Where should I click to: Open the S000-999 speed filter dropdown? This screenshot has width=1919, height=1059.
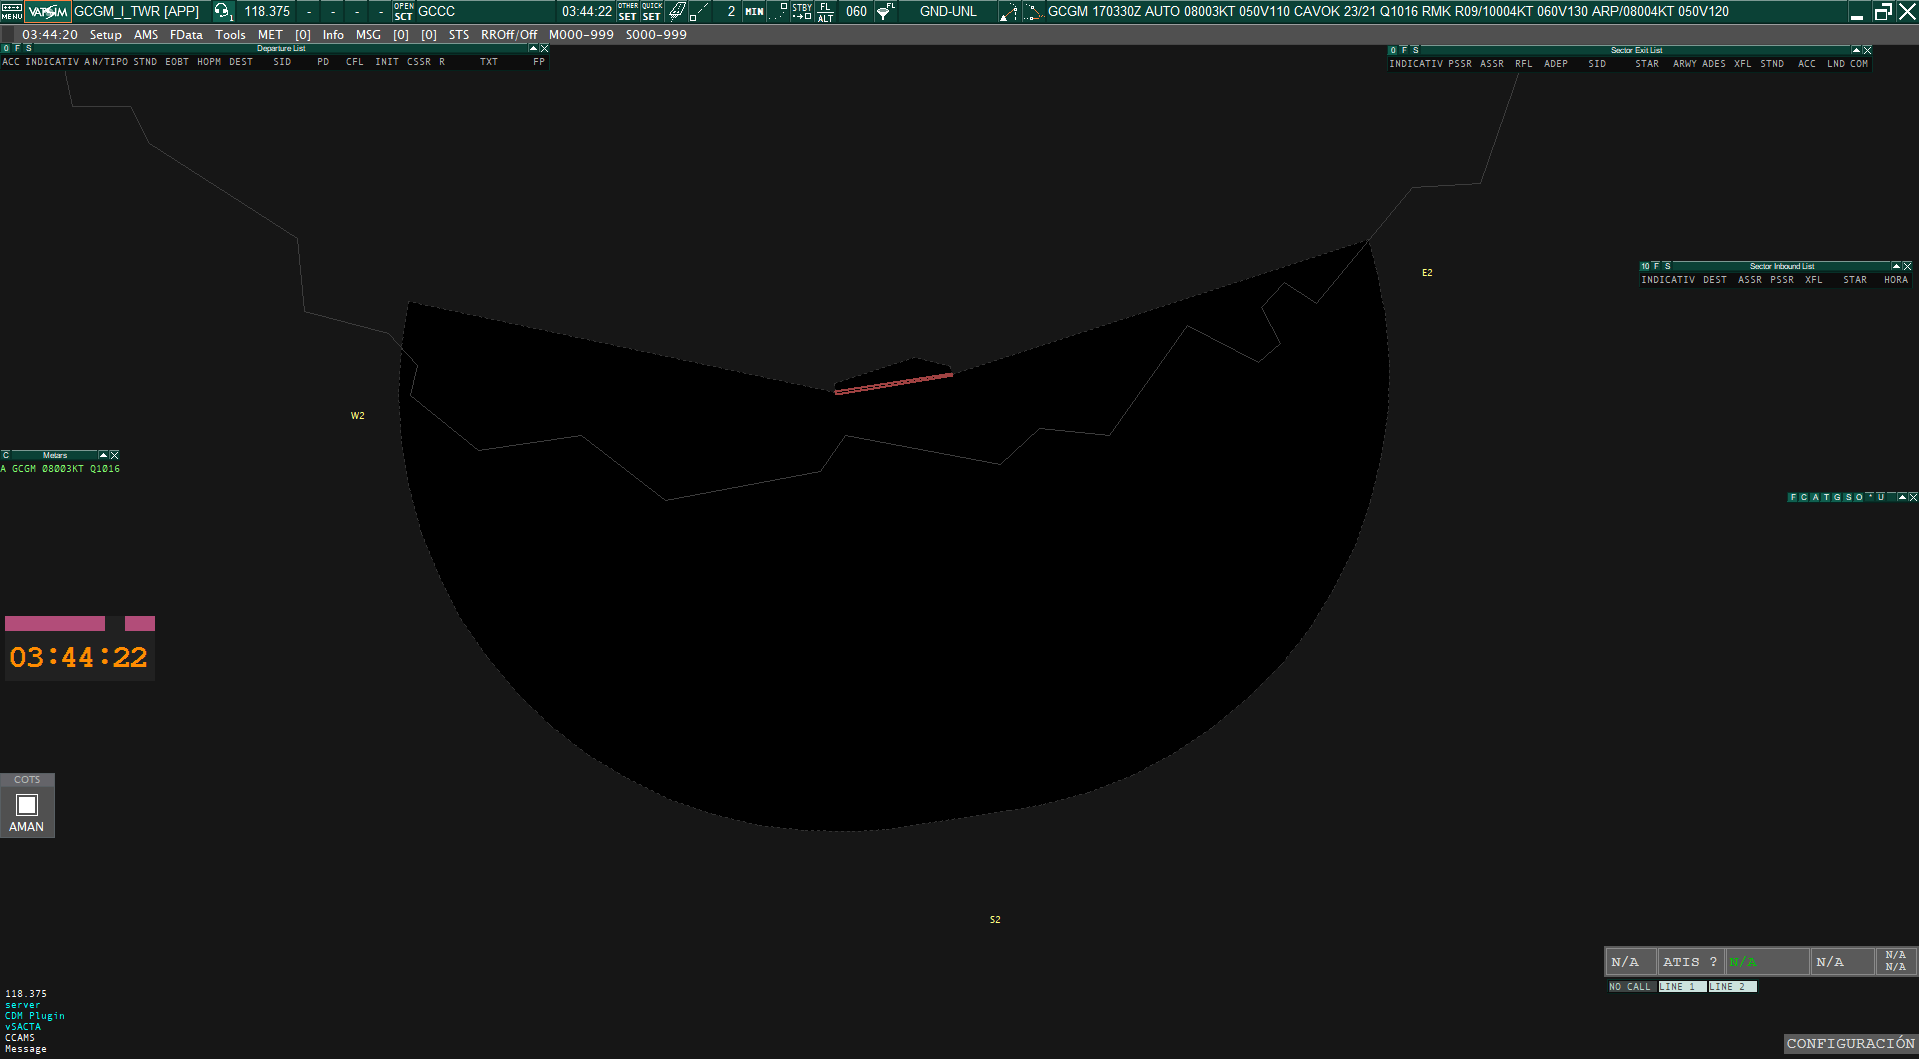click(656, 35)
